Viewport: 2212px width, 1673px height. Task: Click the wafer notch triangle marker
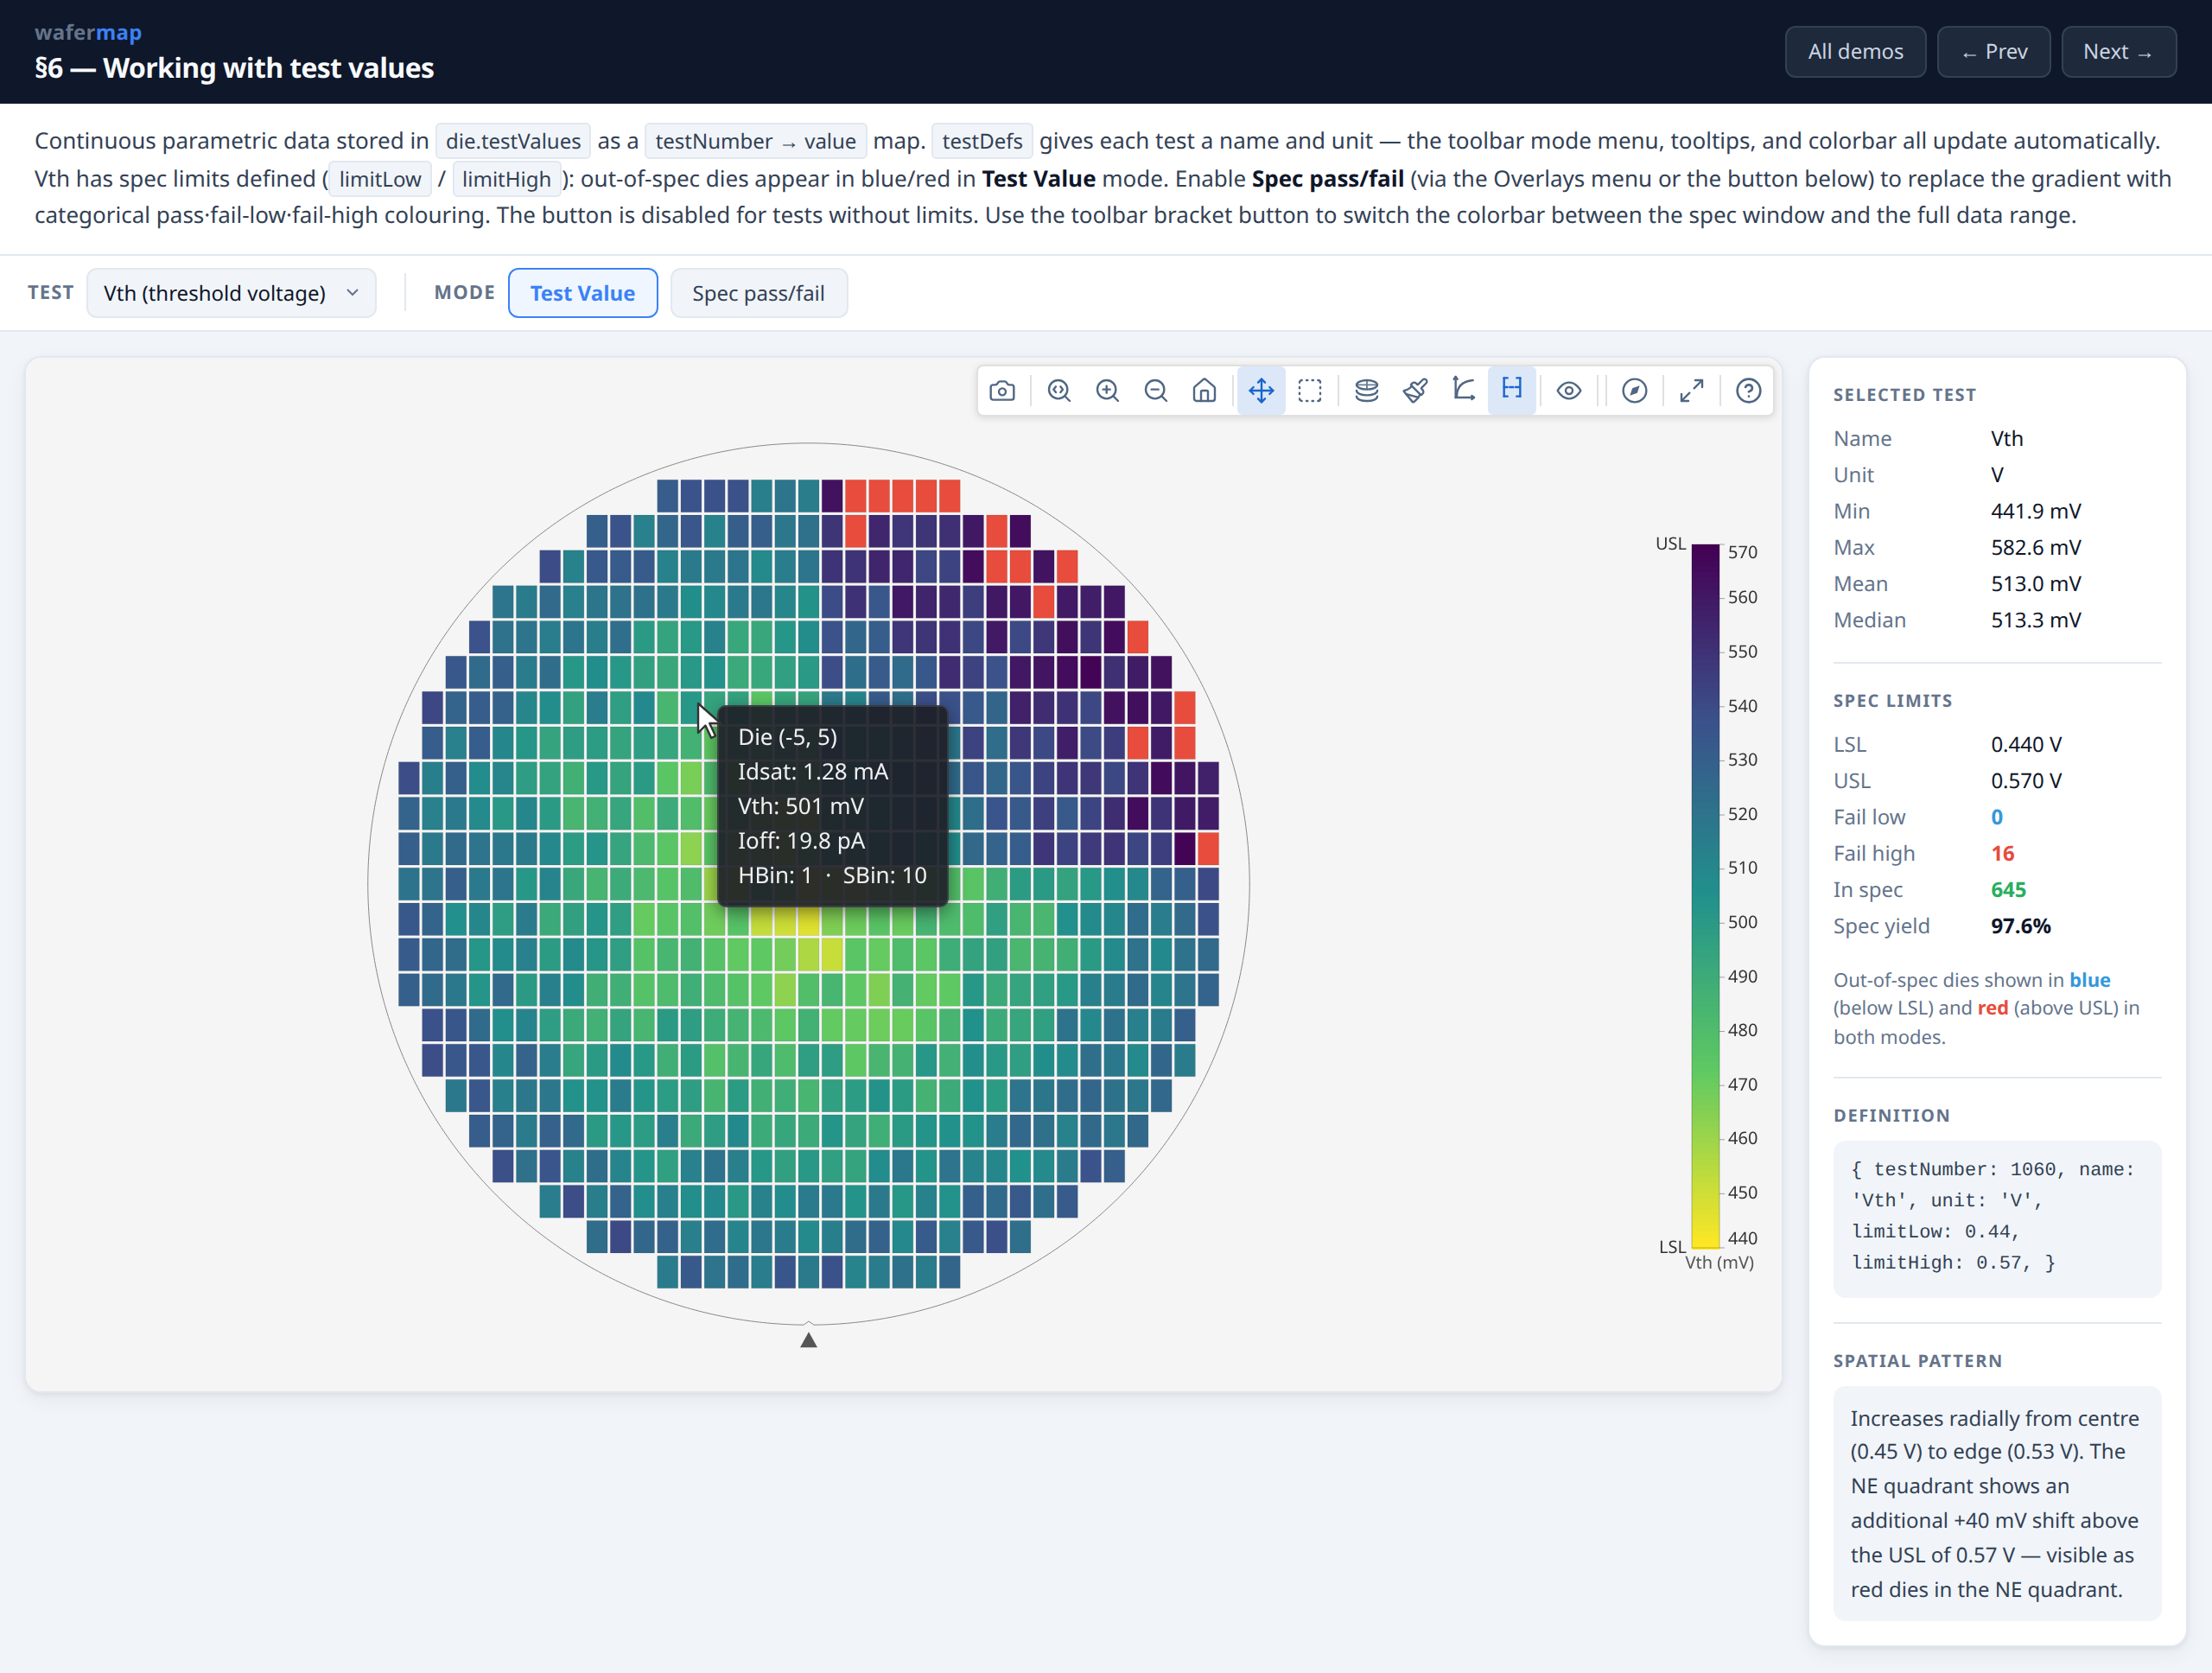coord(809,1340)
